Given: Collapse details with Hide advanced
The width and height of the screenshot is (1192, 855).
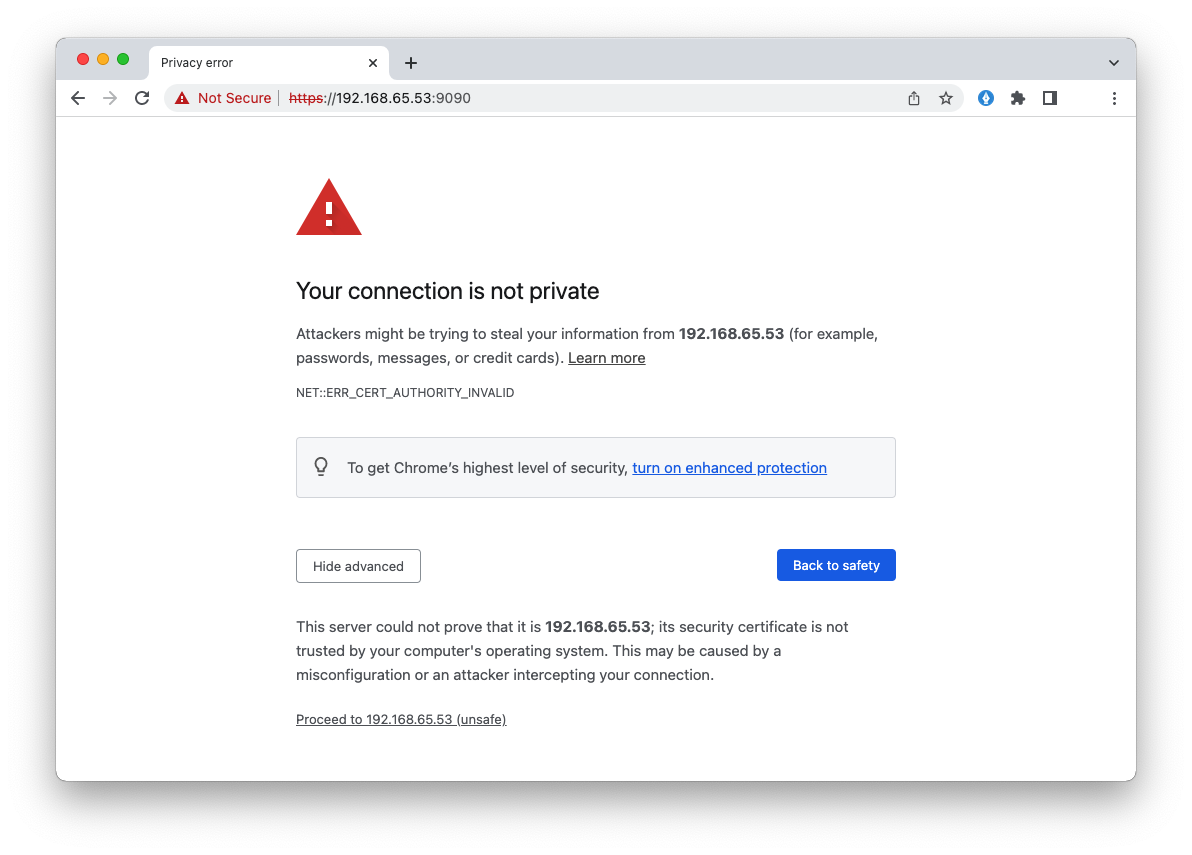Looking at the screenshot, I should tap(358, 566).
